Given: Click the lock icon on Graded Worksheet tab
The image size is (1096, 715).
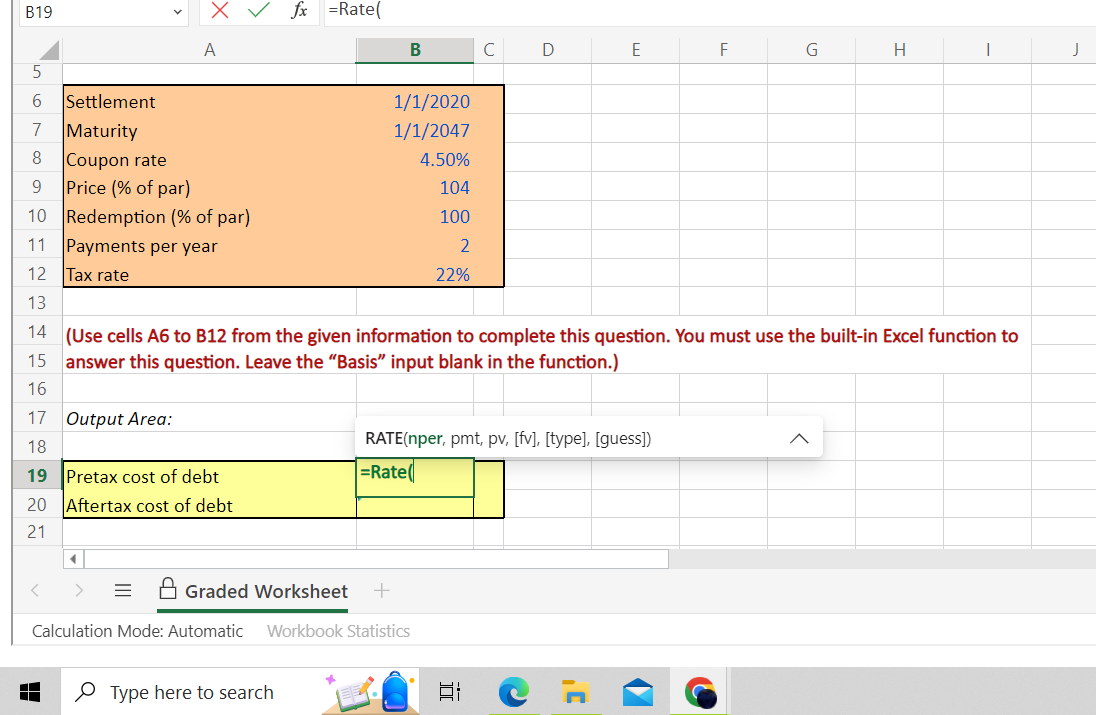Looking at the screenshot, I should [x=169, y=590].
